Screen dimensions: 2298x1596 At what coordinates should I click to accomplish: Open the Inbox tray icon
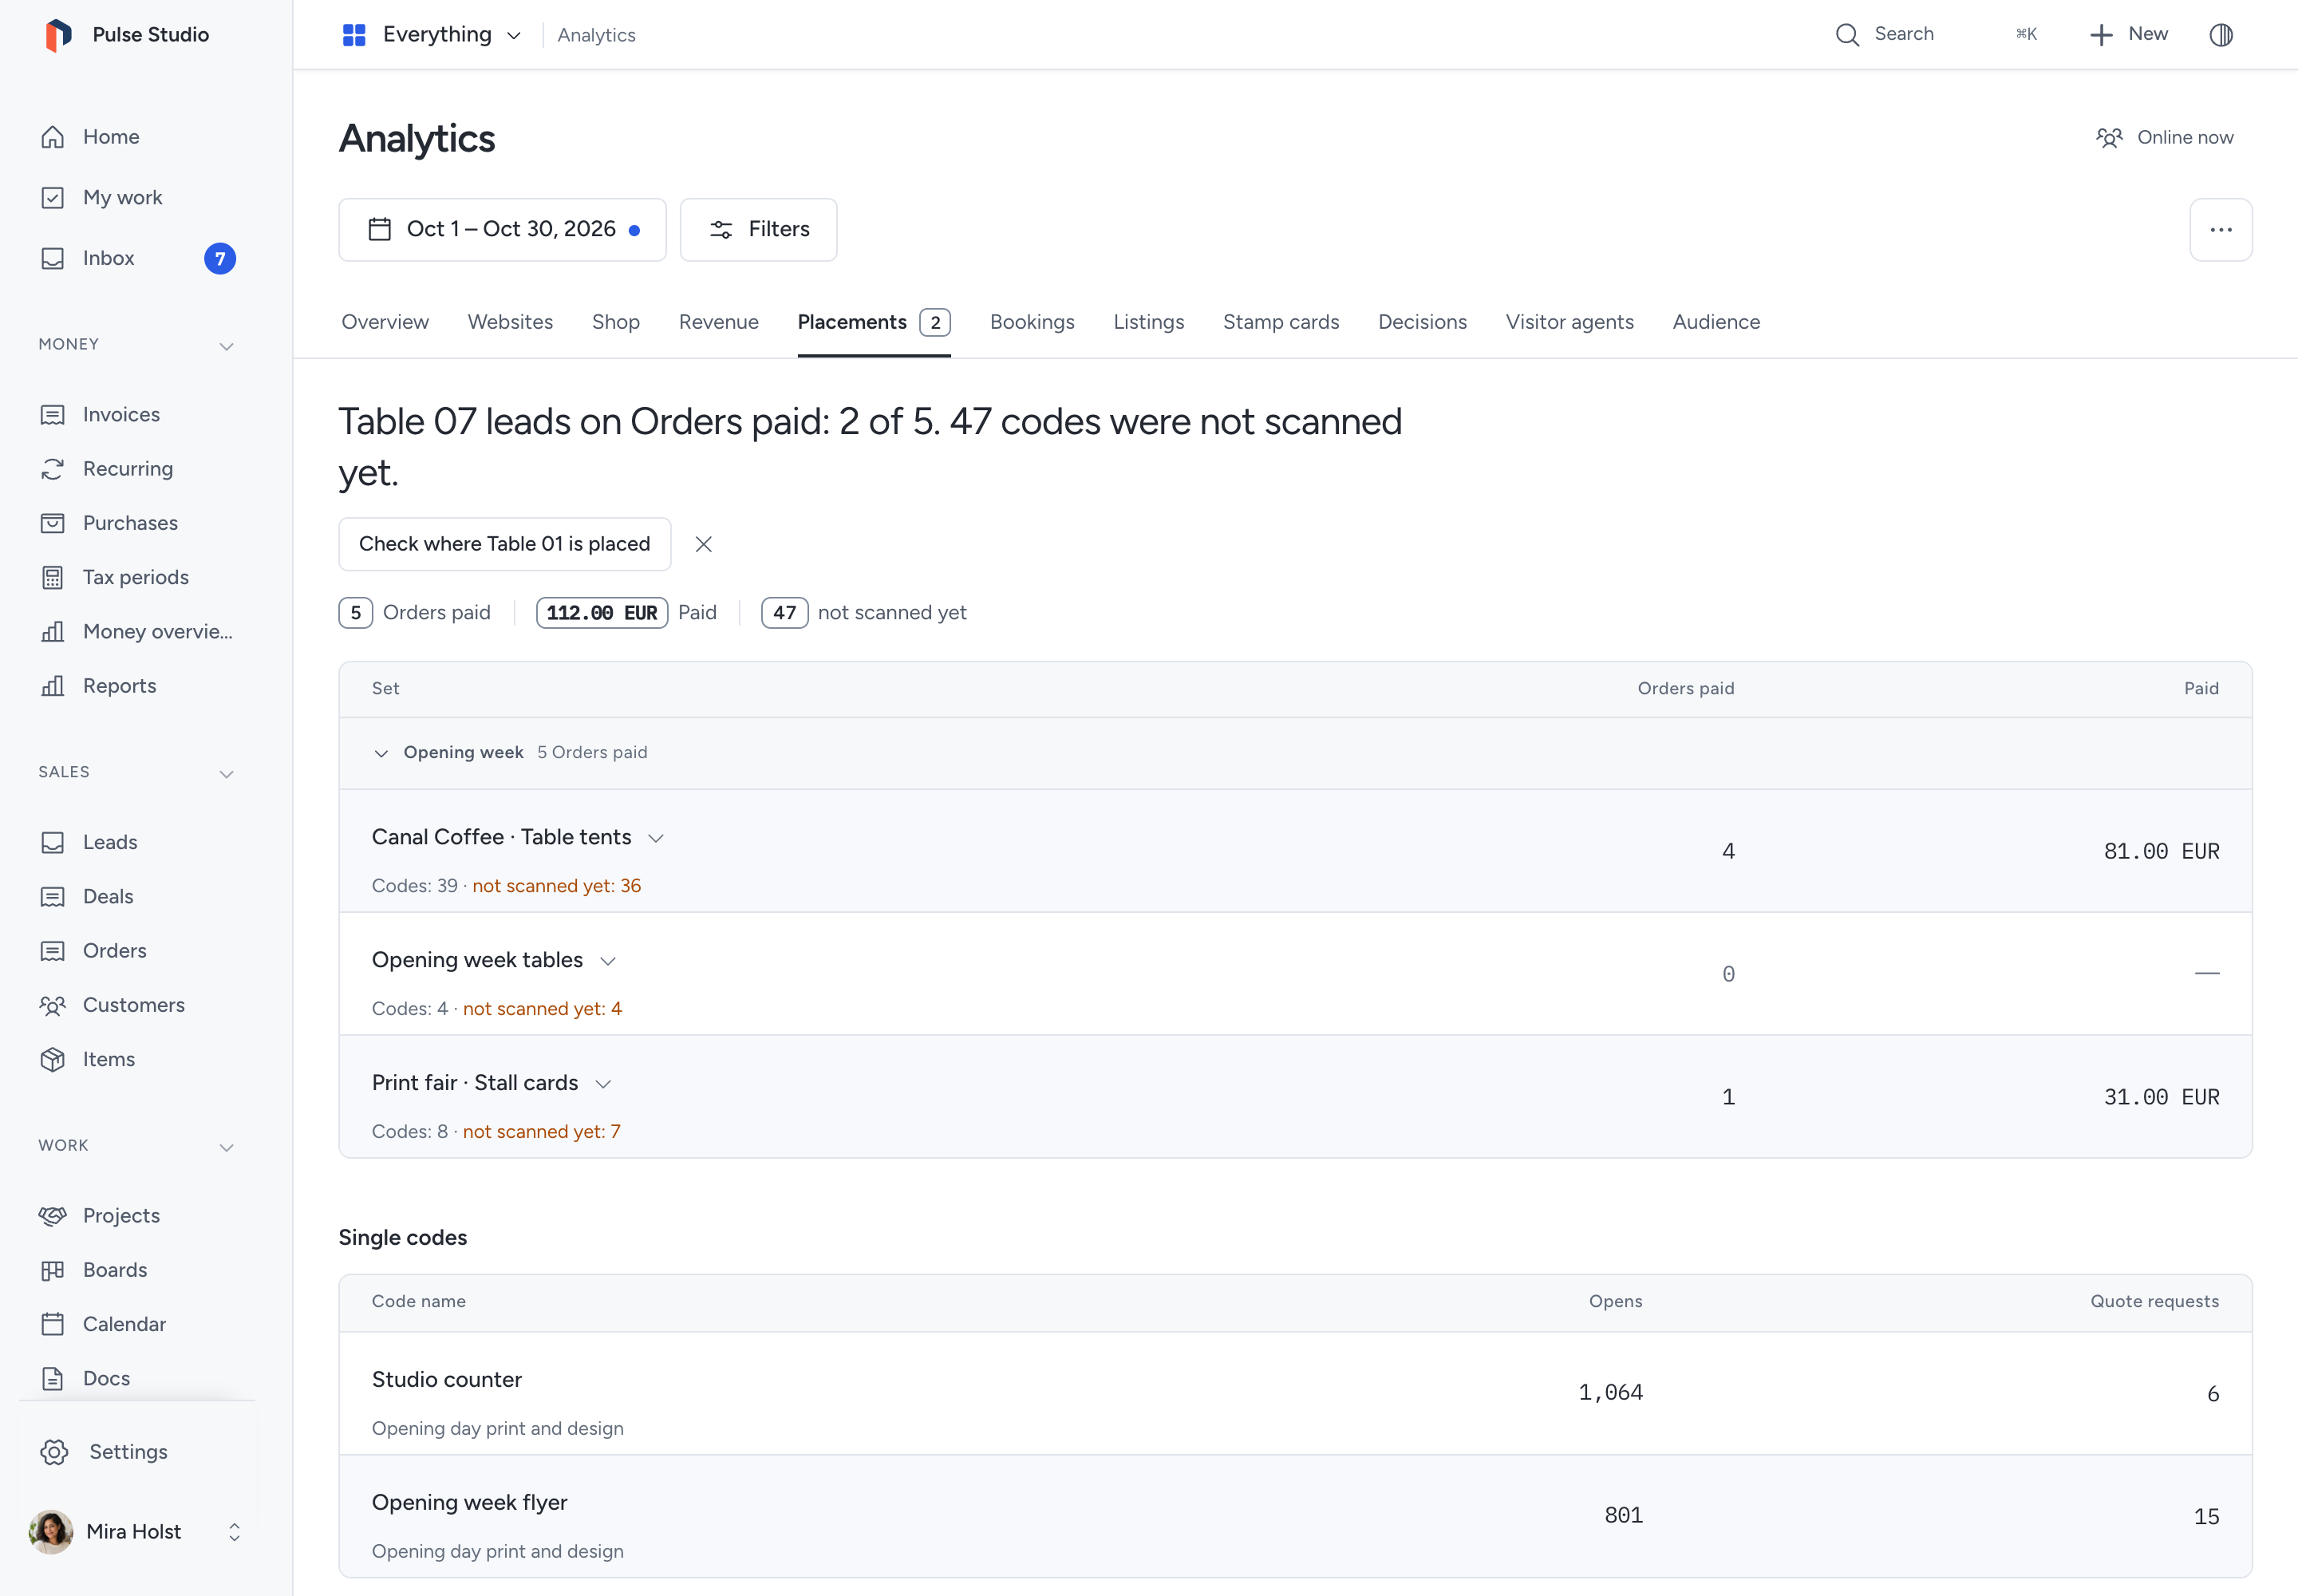53,258
